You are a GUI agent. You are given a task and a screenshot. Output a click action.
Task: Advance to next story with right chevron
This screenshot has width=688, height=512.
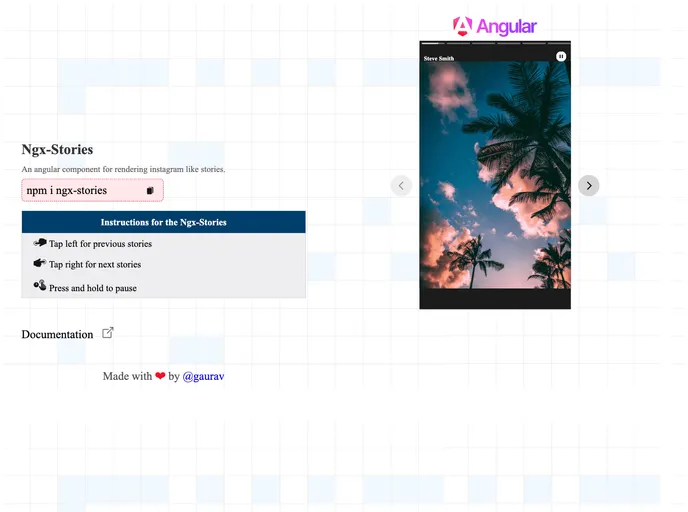(x=589, y=186)
